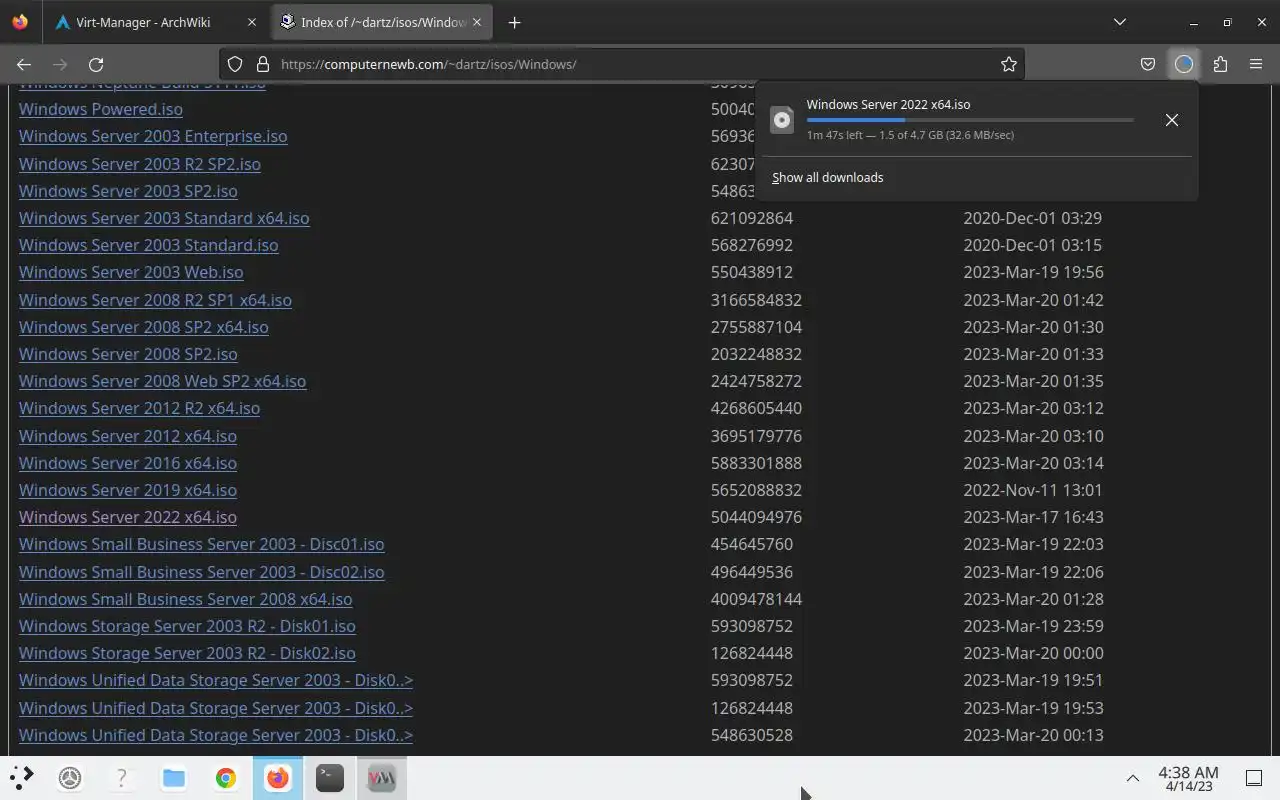
Task: Get Windows Server 2016 x64.iso
Action: click(x=128, y=463)
